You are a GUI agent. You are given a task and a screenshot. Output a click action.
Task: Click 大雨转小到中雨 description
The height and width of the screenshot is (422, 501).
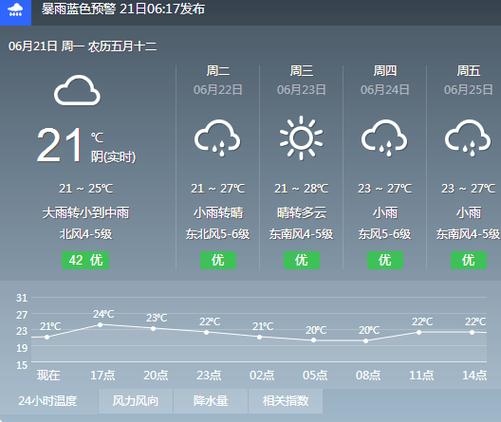coord(86,213)
